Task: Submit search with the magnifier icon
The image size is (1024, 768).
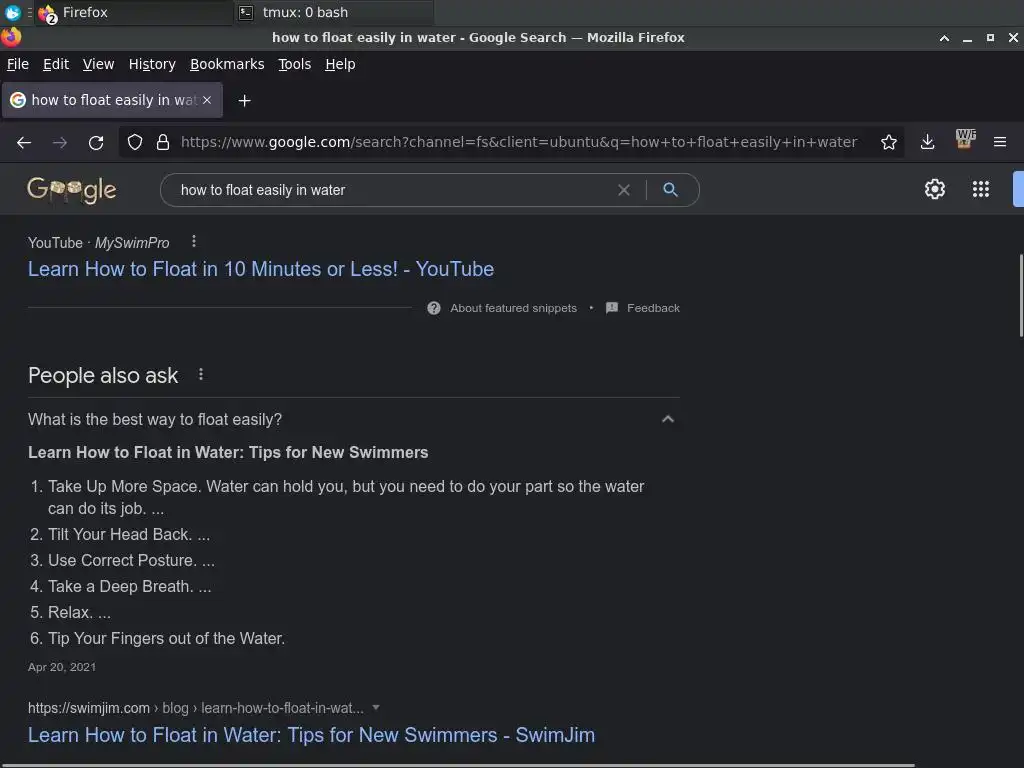Action: click(670, 189)
